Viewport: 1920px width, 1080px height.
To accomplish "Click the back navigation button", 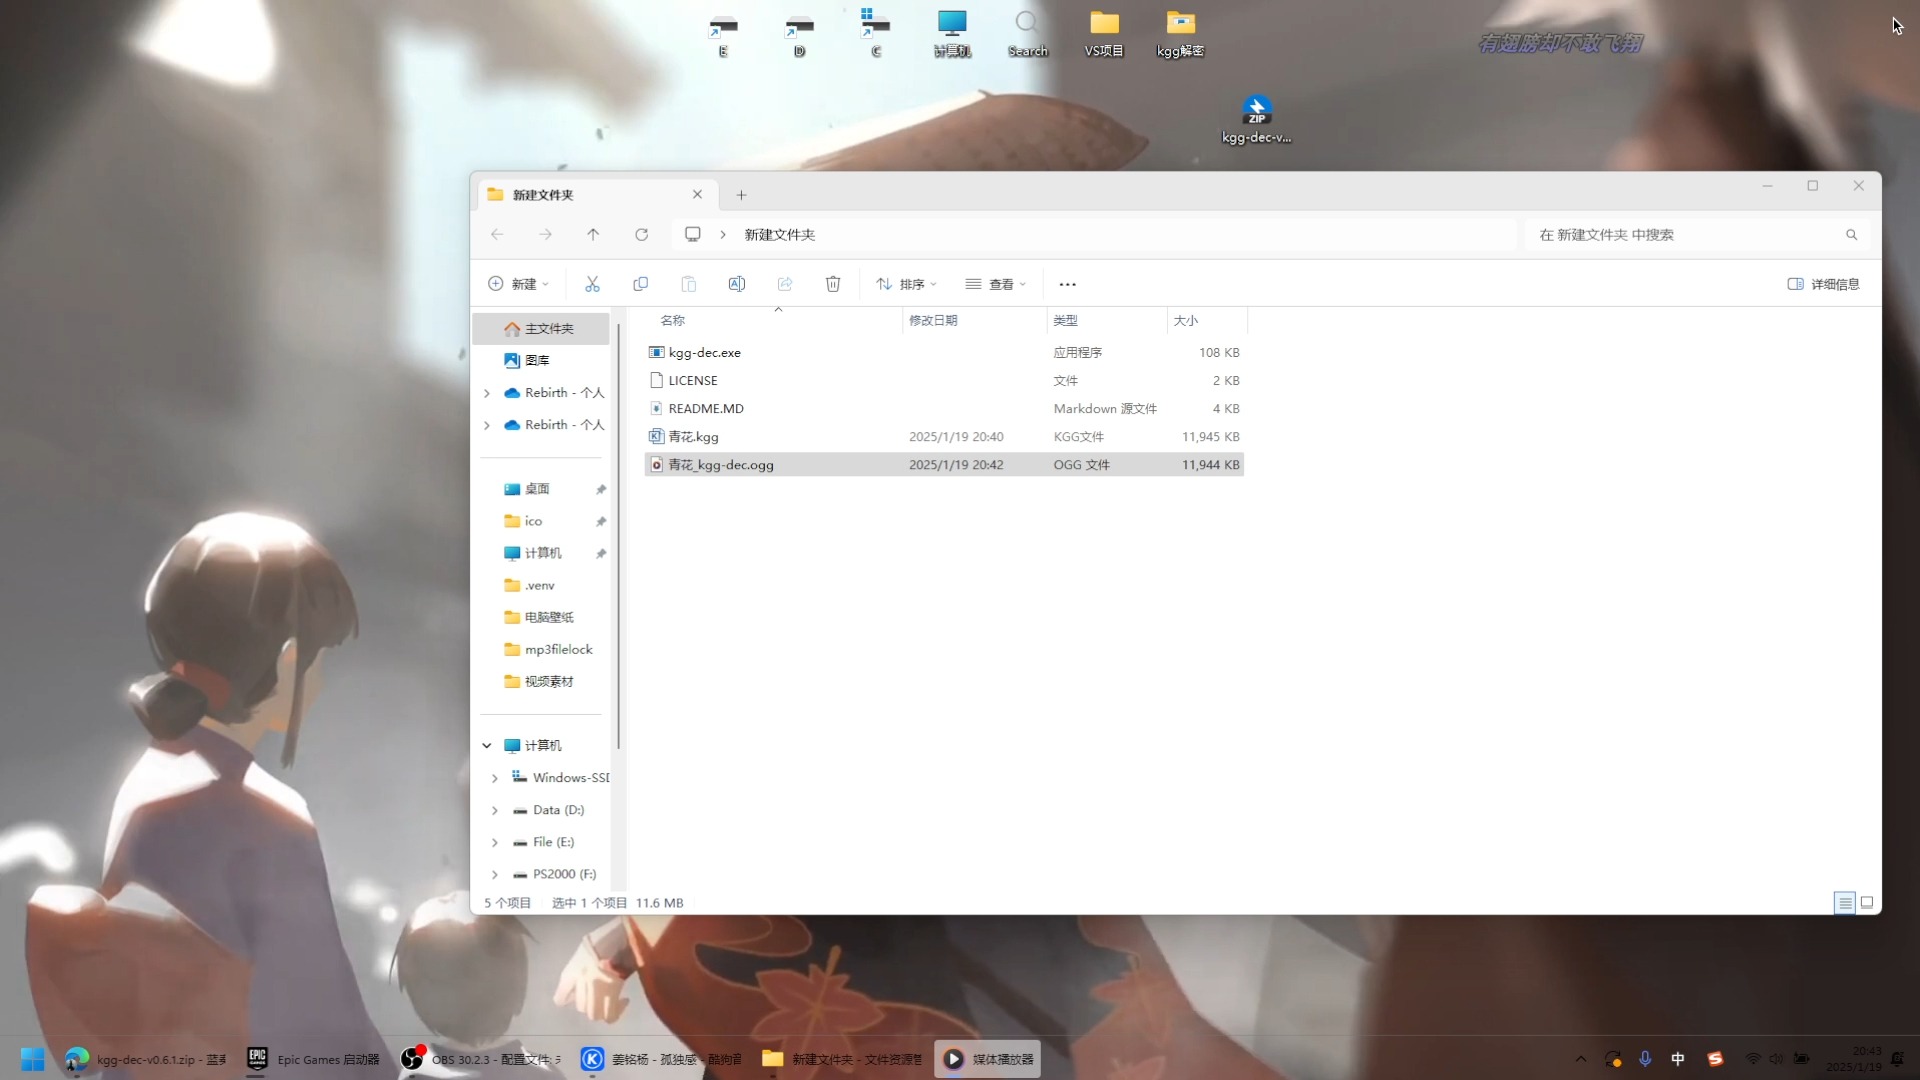I will click(x=497, y=234).
